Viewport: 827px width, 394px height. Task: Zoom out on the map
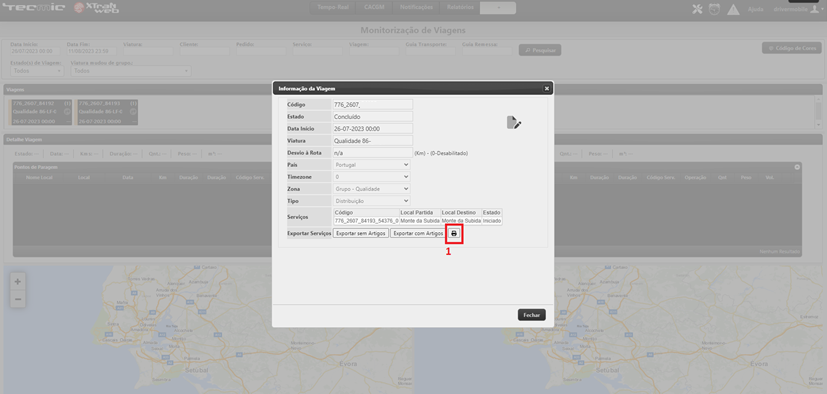click(x=17, y=299)
